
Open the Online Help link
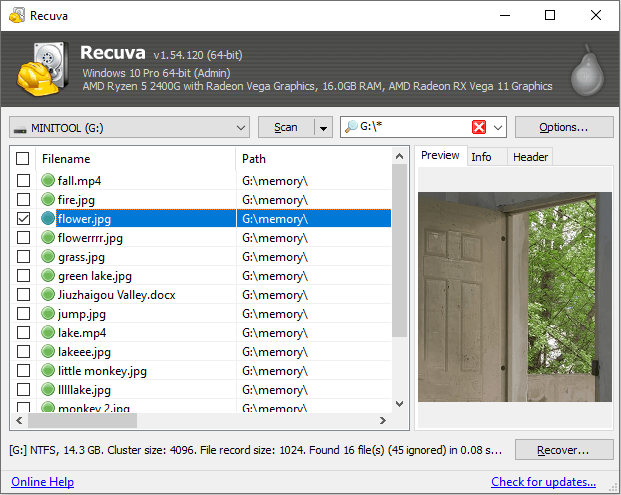[x=42, y=482]
